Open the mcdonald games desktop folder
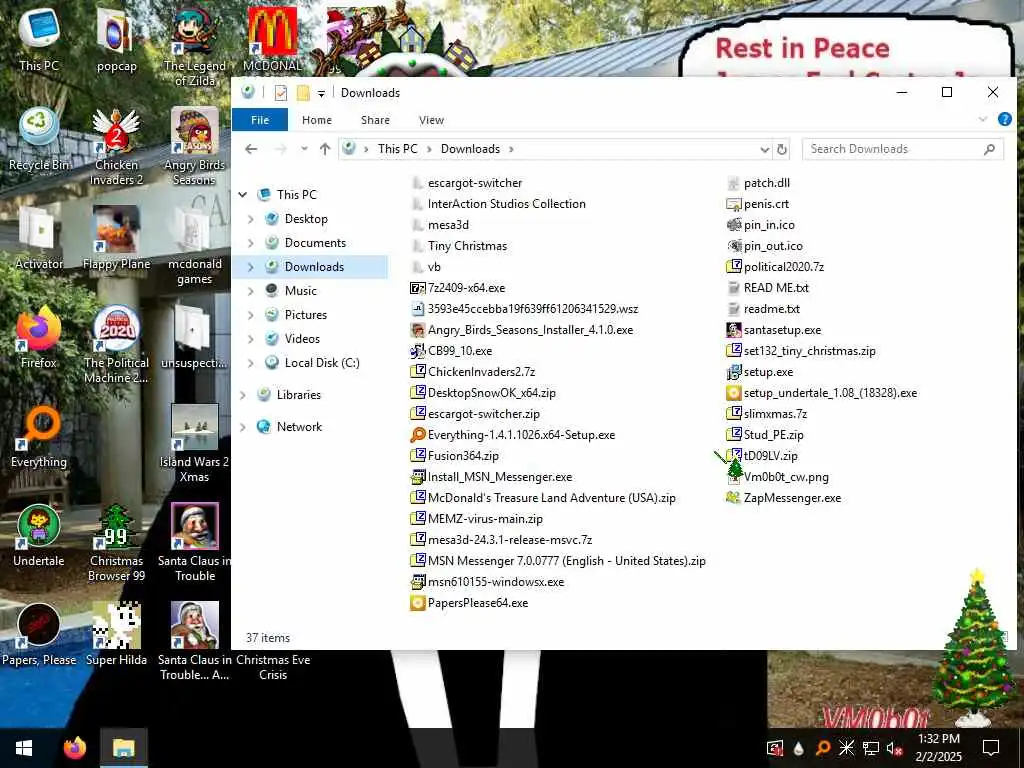1024x768 pixels. tap(194, 246)
